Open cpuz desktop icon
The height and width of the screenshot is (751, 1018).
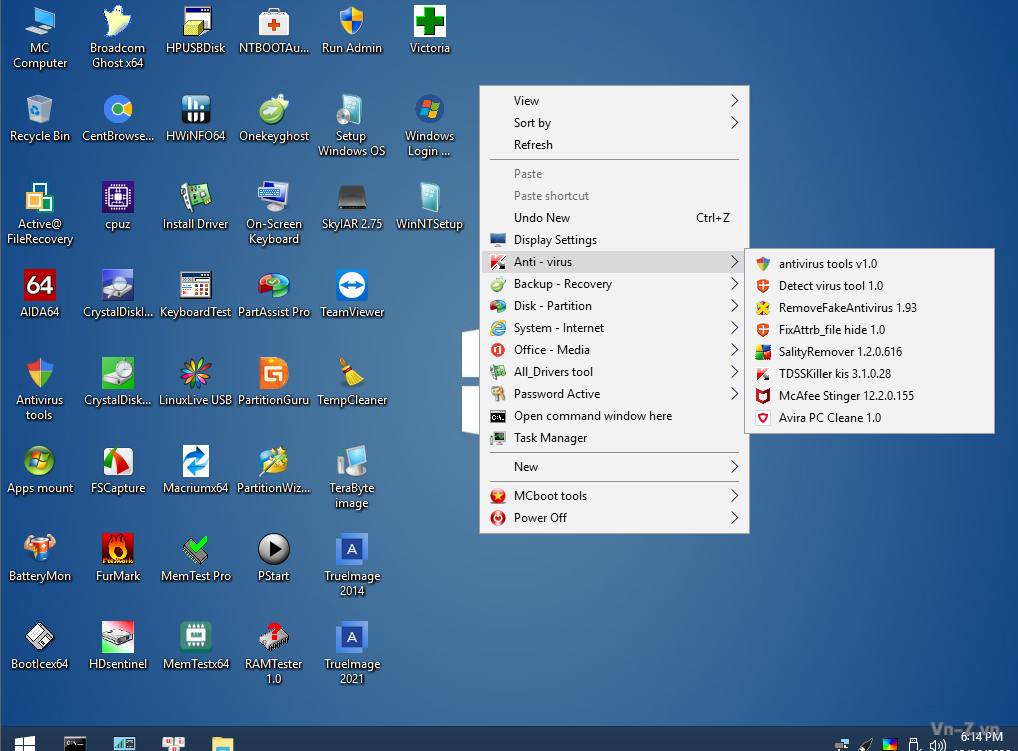pyautogui.click(x=118, y=206)
